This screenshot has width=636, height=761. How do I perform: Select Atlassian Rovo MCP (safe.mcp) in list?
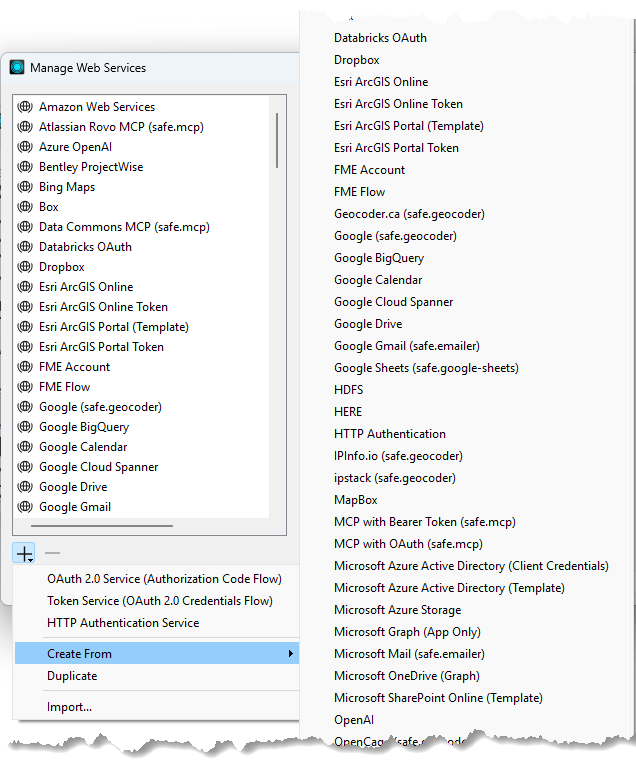[121, 127]
